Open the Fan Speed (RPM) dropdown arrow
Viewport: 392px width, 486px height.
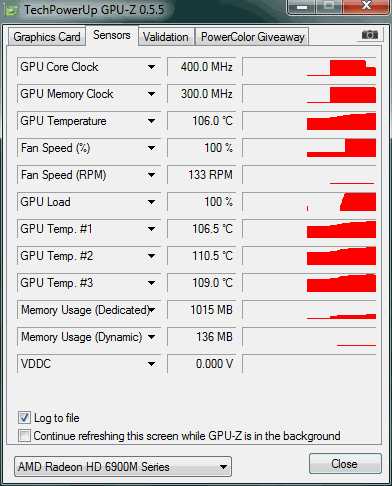pos(151,175)
